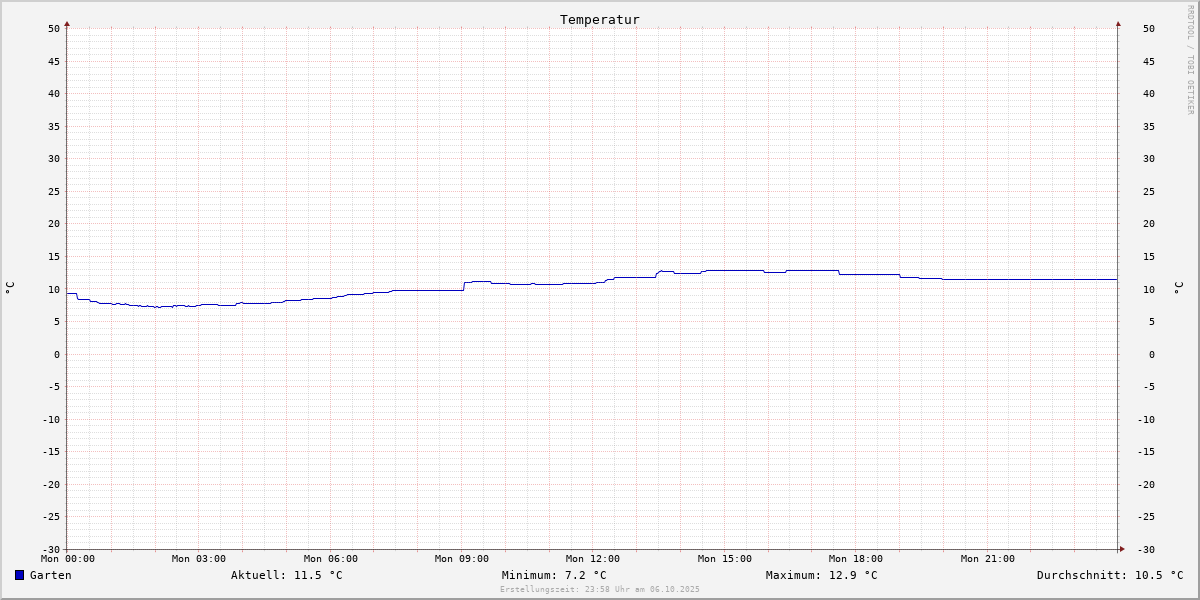This screenshot has height=600, width=1200.
Task: Click the Mon 21:00 time axis label
Action: (988, 559)
